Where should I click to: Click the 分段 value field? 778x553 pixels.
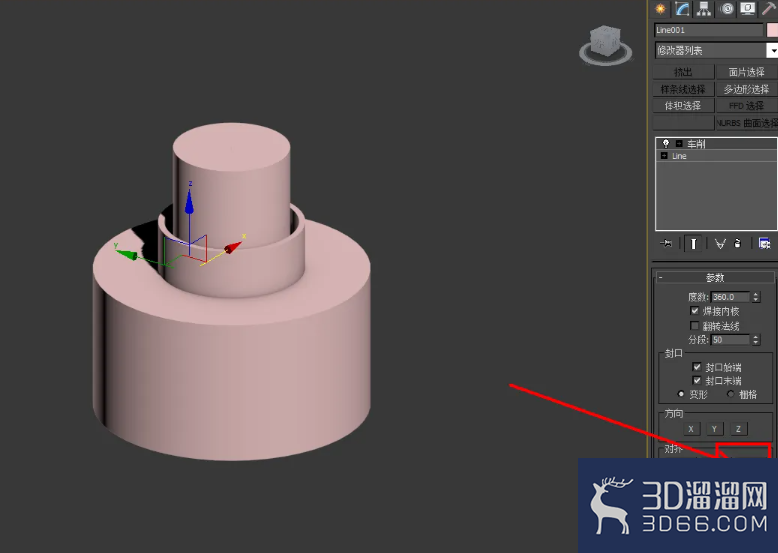tap(730, 340)
